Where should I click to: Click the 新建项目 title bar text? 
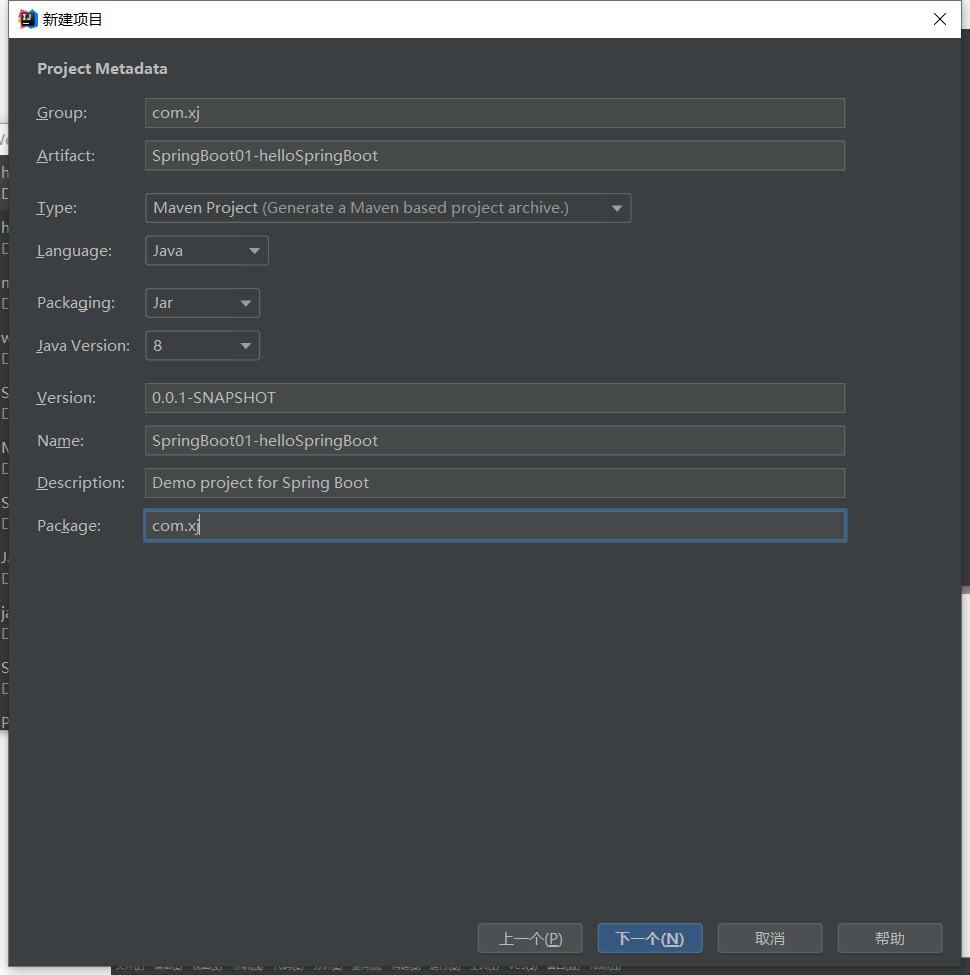(73, 19)
